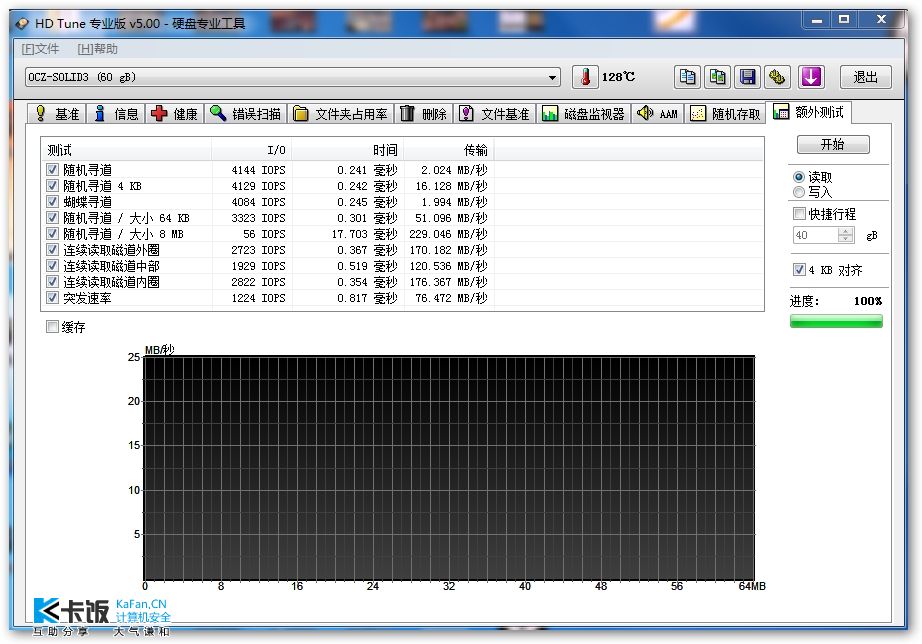Select the AAM tab

tap(657, 114)
